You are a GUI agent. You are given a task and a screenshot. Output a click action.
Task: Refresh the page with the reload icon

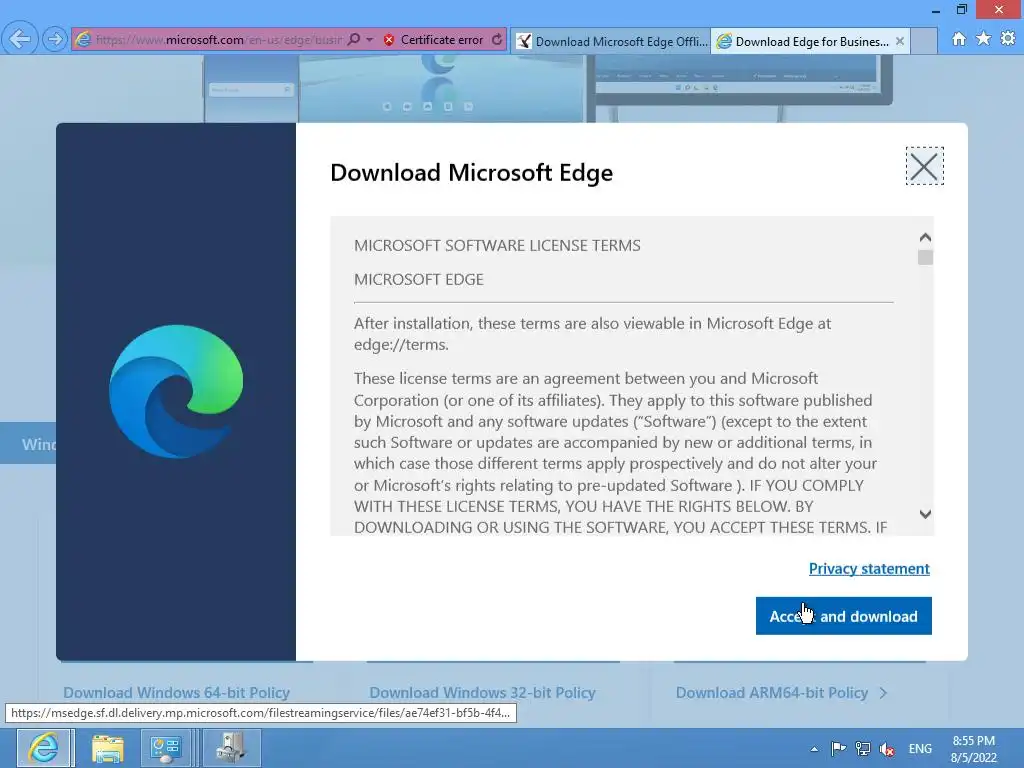497,40
